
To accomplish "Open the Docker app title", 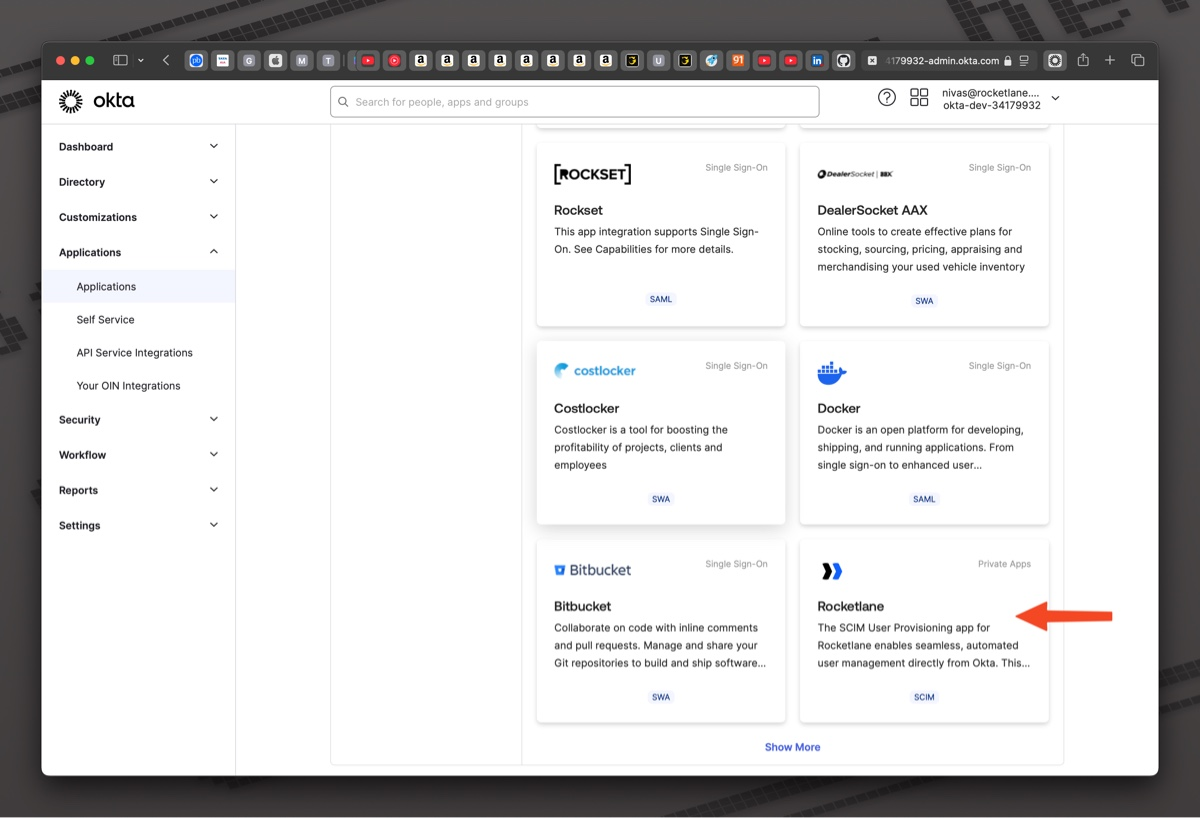I will pos(839,408).
